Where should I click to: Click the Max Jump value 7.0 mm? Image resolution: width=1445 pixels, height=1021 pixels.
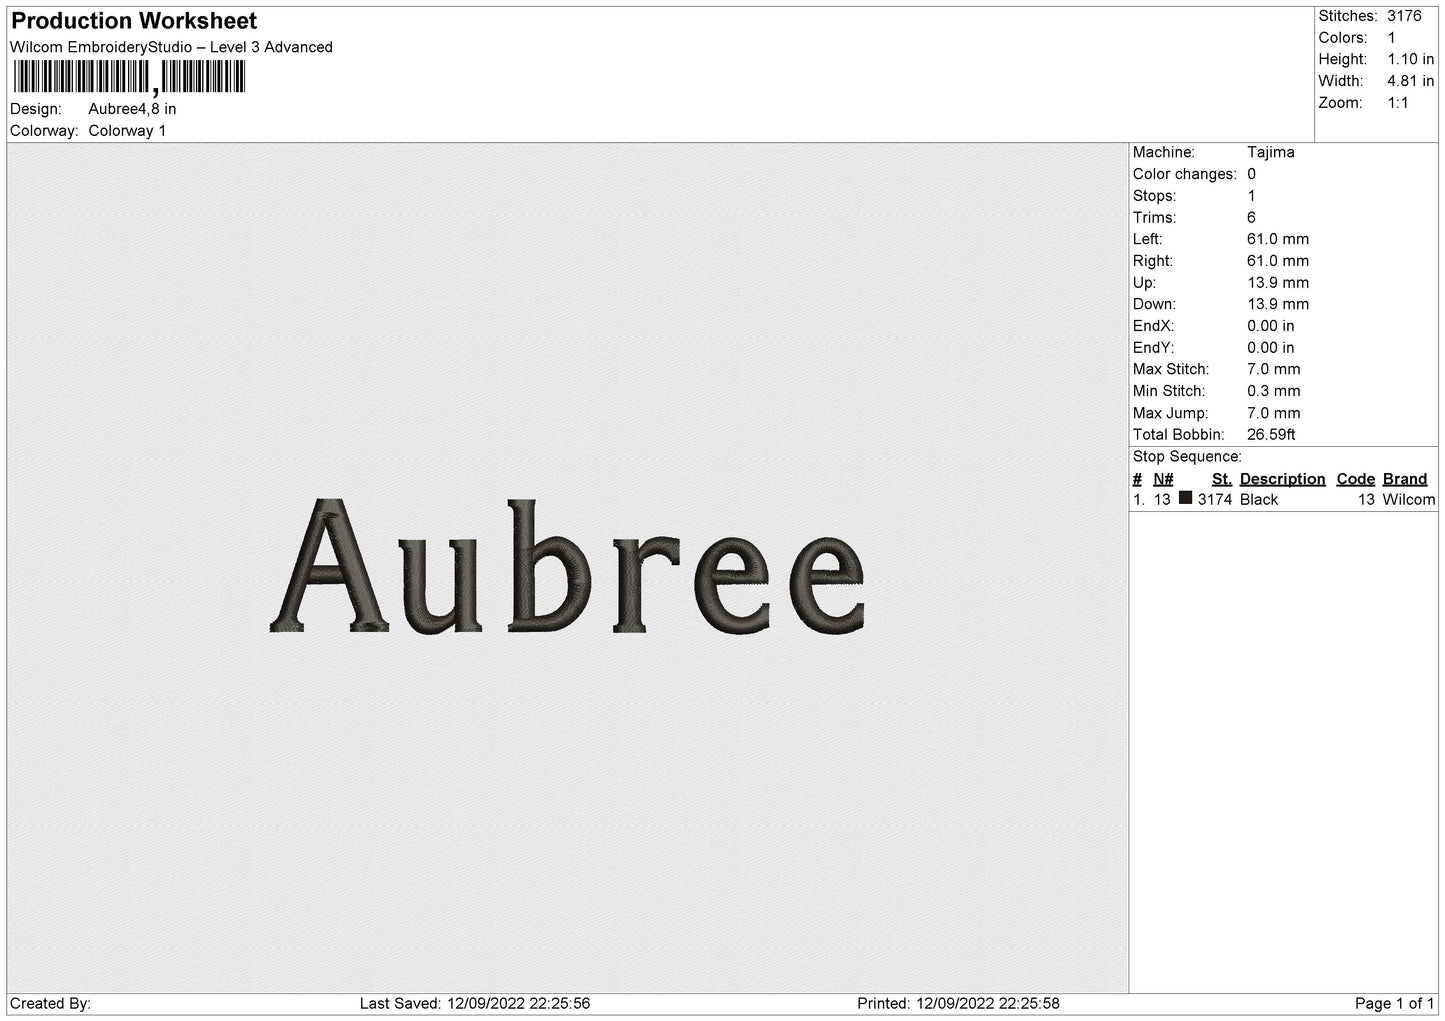(x=1274, y=413)
